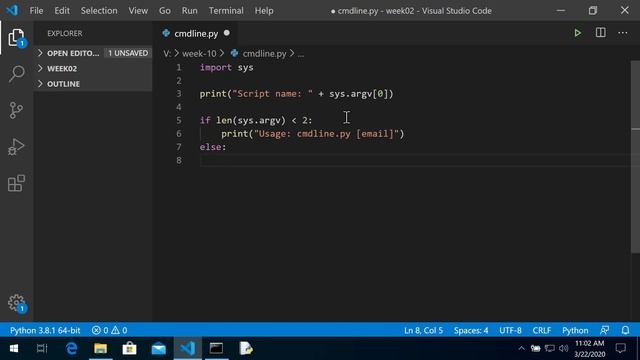The image size is (640, 360).
Task: Open Mail app from taskbar
Action: (x=158, y=349)
